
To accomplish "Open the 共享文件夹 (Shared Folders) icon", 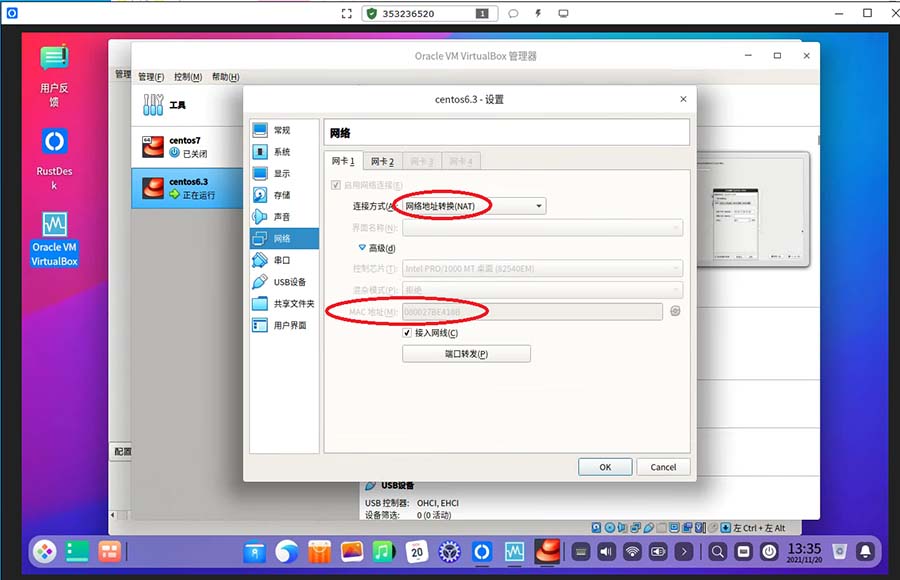I will (260, 303).
